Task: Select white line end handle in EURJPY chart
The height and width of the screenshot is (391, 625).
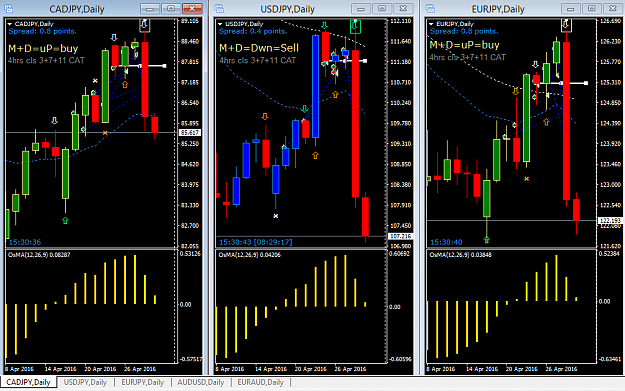Action: [x=586, y=83]
